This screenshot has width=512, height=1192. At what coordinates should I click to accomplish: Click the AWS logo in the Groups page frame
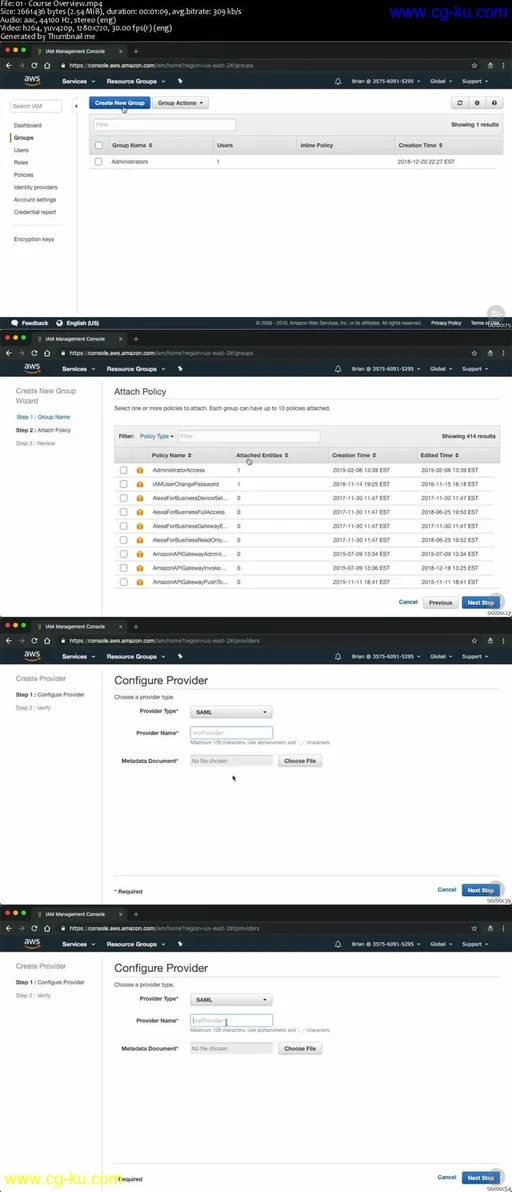coord(32,80)
